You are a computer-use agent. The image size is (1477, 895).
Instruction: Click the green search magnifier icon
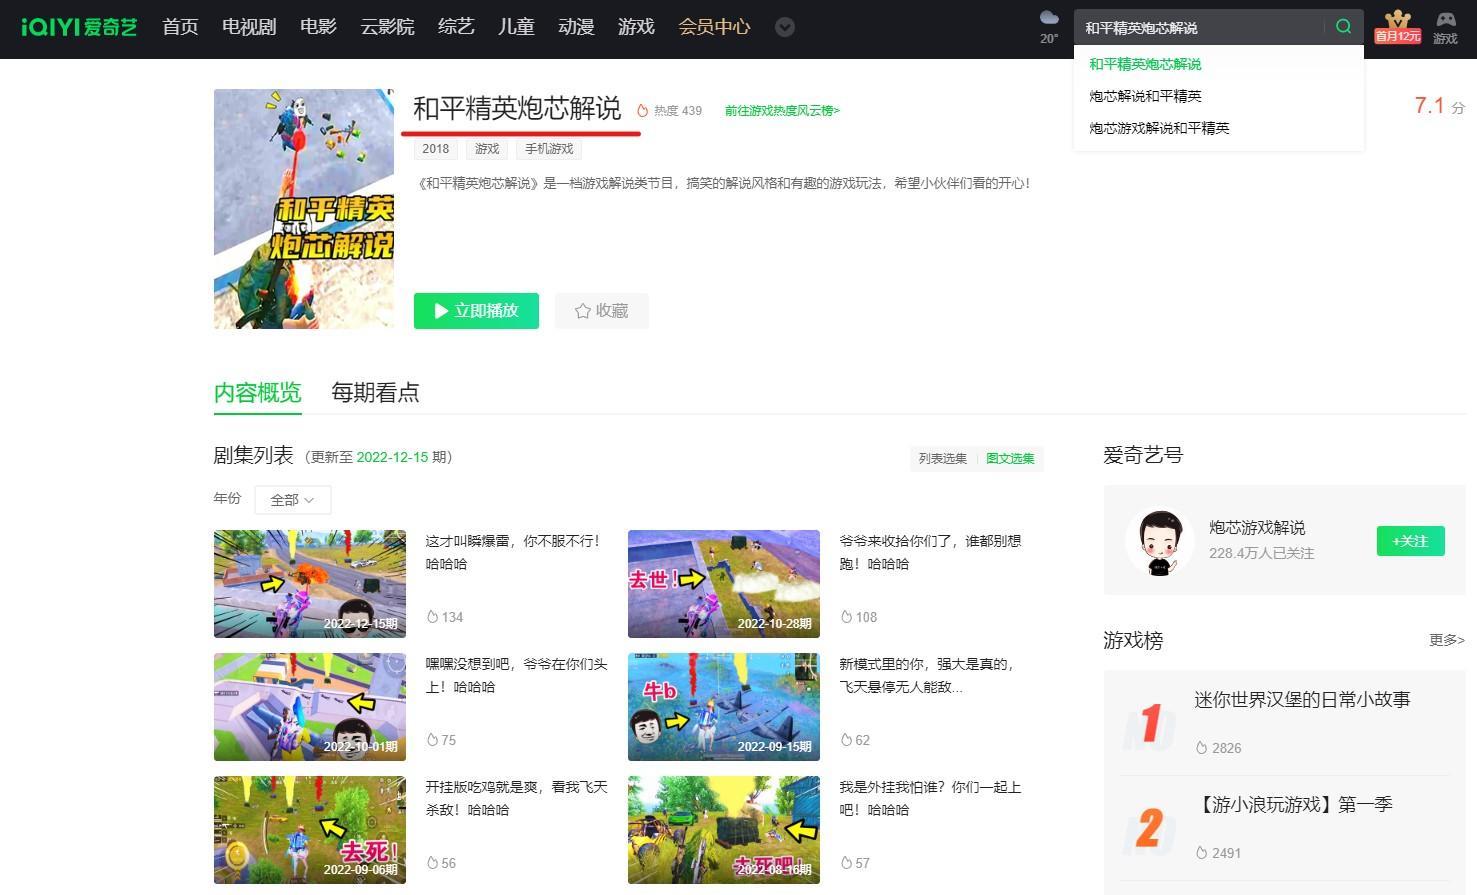tap(1343, 27)
